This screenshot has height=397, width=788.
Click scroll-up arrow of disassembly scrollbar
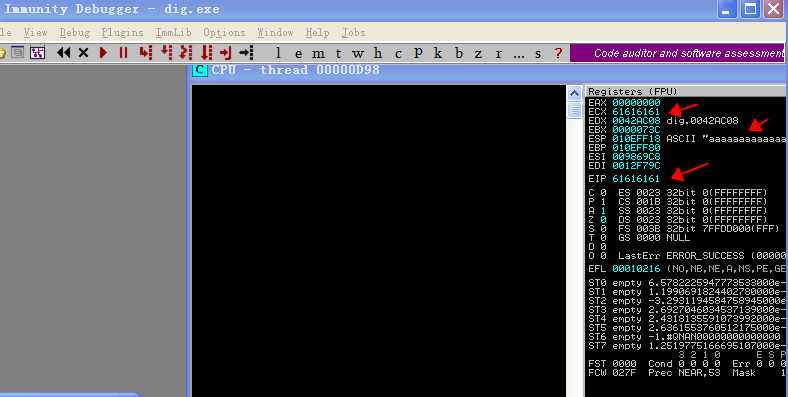coord(574,93)
